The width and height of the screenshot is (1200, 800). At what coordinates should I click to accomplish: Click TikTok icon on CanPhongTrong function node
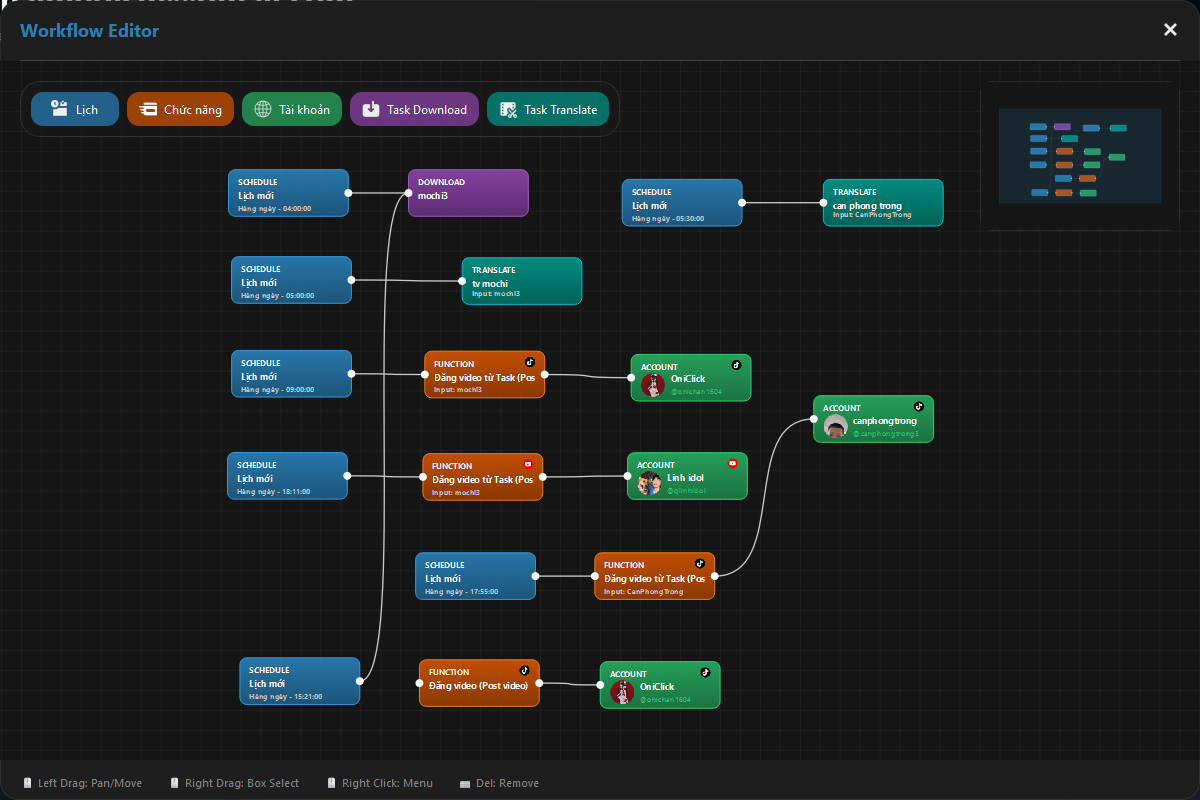(699, 562)
